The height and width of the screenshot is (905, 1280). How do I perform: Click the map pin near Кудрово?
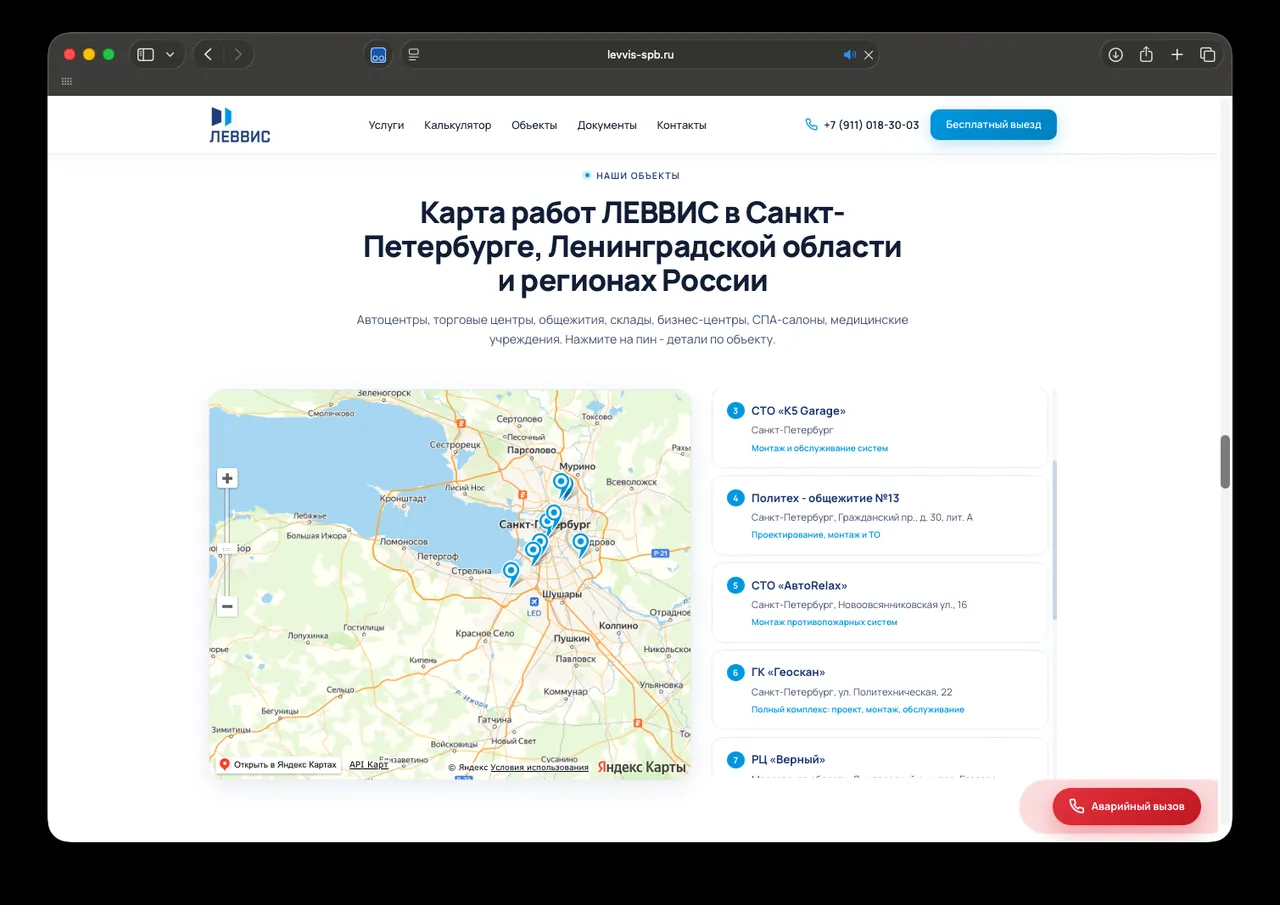(x=580, y=544)
